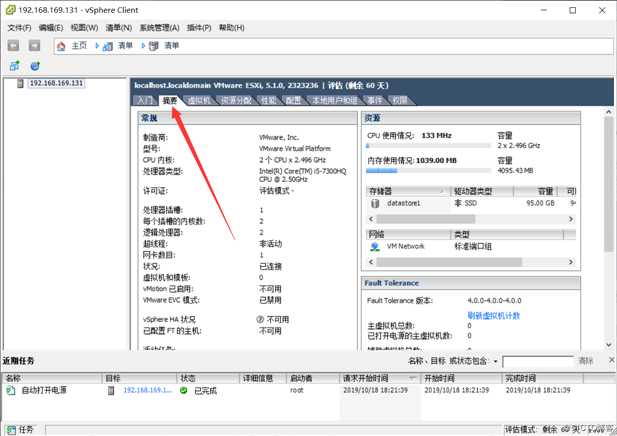Click 刷新虚拟机计数 link

pyautogui.click(x=494, y=316)
